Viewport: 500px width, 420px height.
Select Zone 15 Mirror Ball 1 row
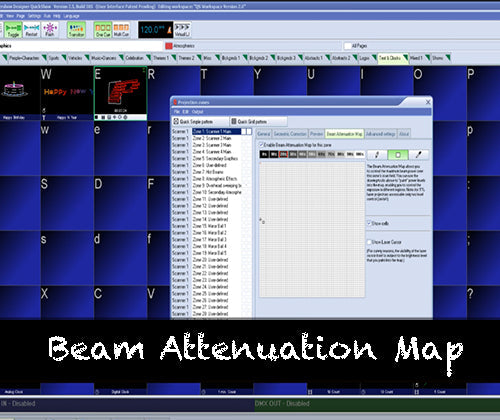(x=211, y=226)
